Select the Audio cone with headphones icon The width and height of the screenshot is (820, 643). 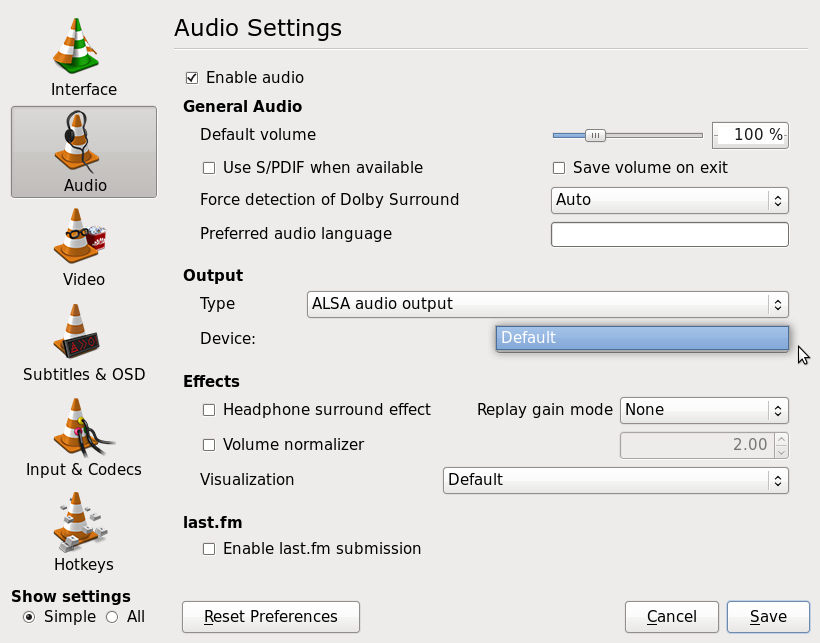tap(77, 141)
